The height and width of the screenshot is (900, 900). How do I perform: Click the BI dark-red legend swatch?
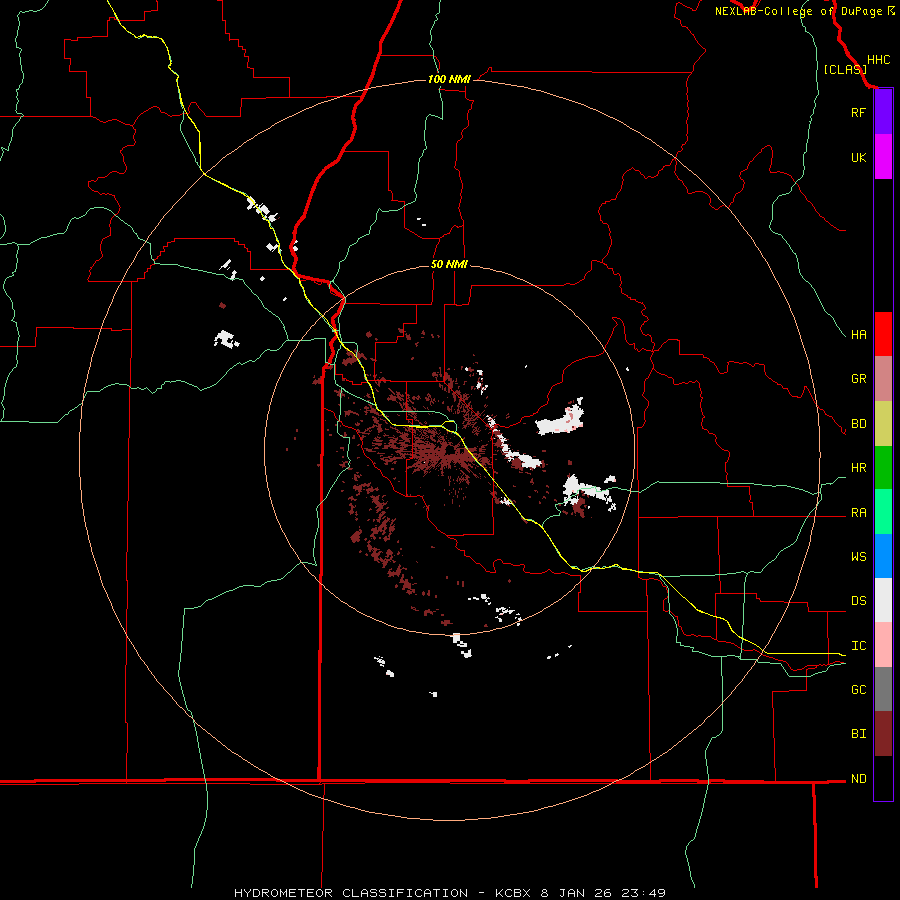pos(883,734)
